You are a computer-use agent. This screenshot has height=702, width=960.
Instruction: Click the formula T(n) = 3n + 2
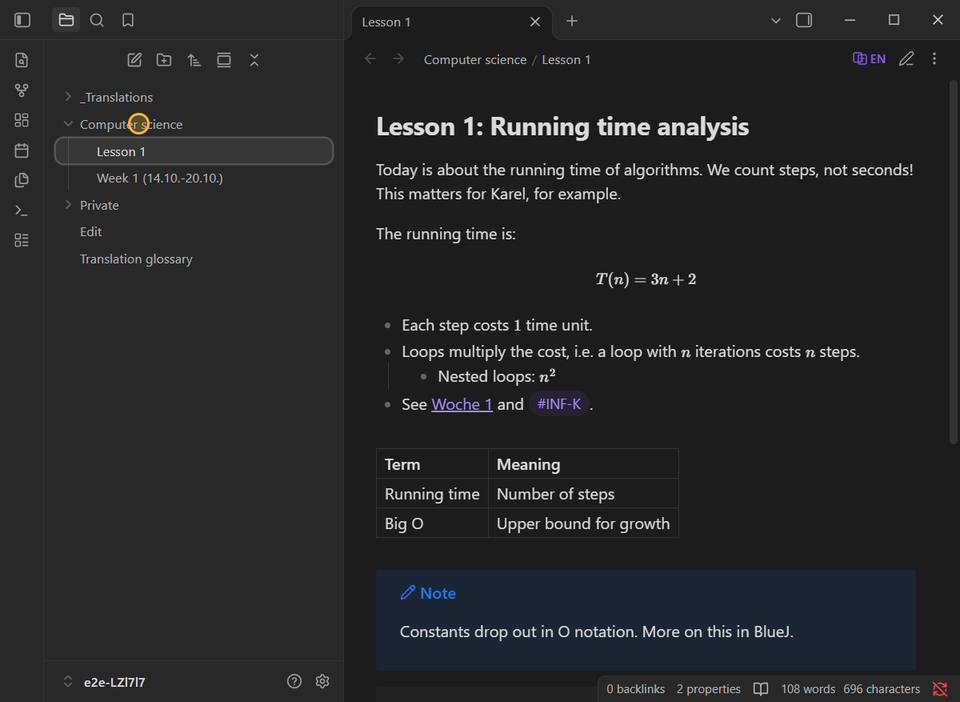pyautogui.click(x=646, y=279)
